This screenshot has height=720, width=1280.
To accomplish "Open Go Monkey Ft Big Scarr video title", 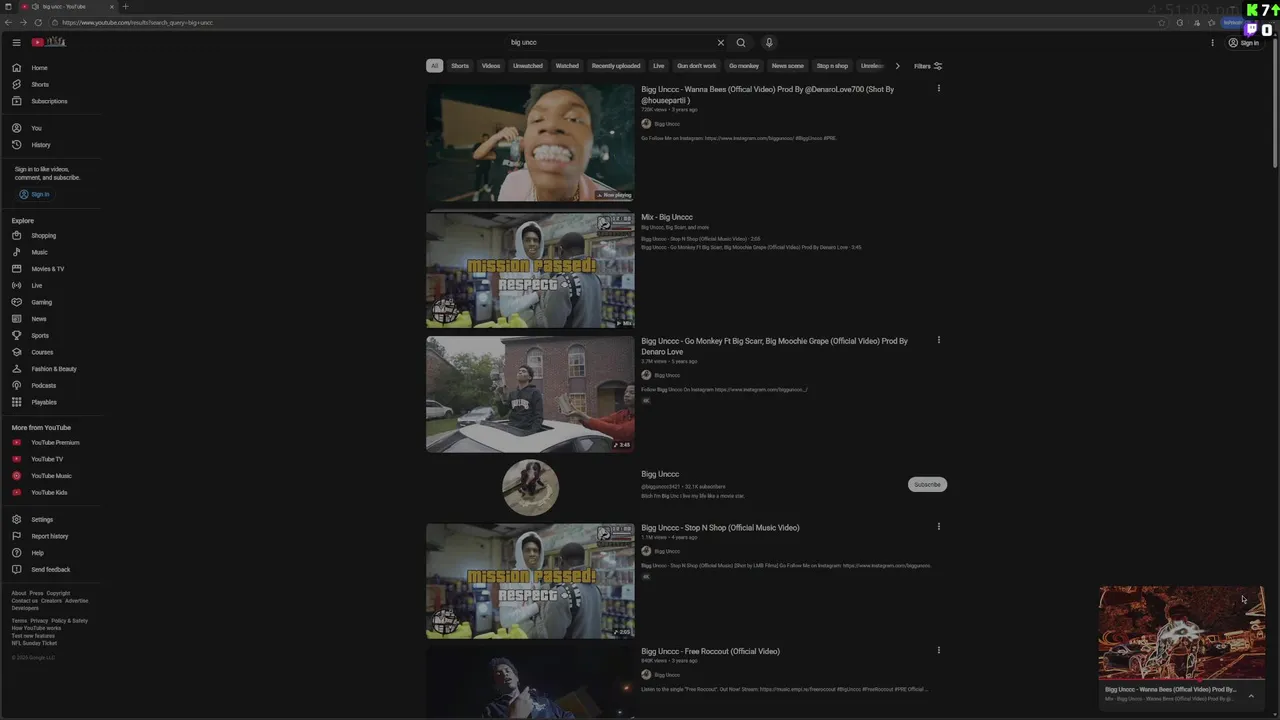I will [x=774, y=346].
